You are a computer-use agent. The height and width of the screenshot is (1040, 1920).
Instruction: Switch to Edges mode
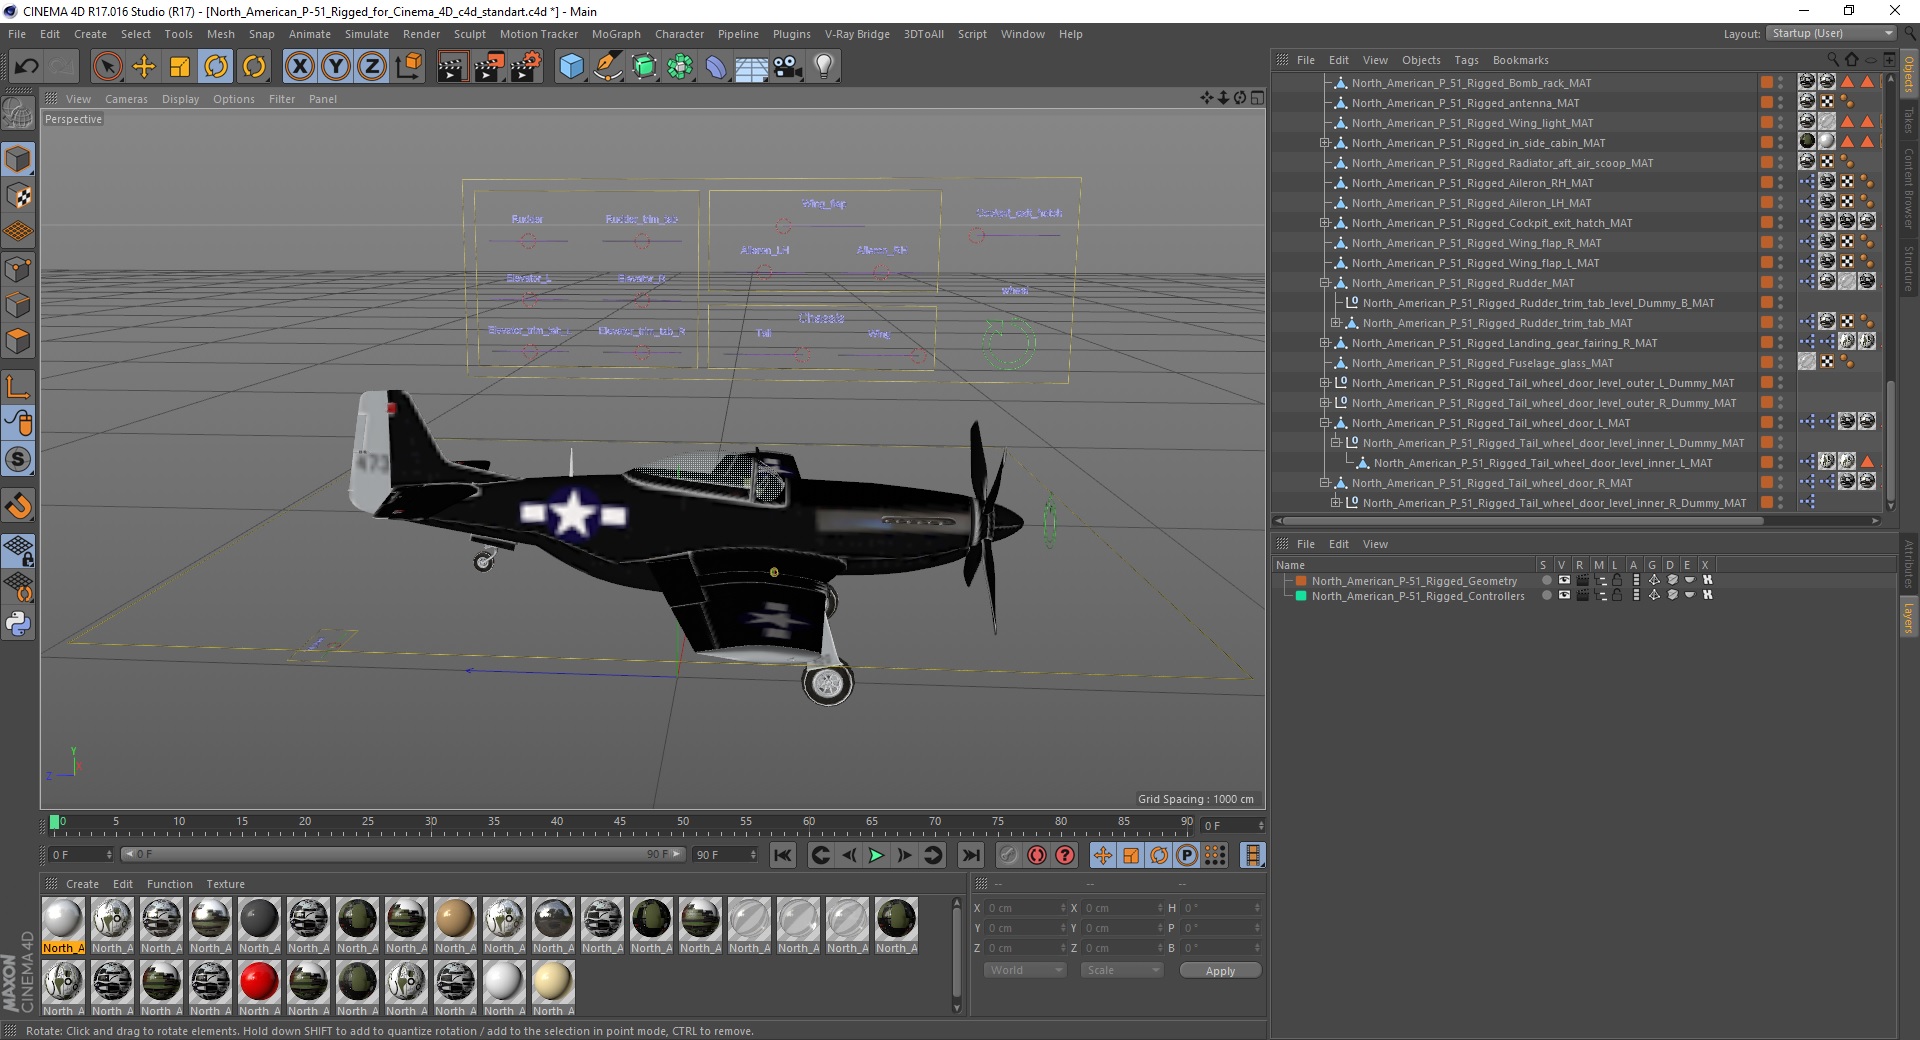point(18,304)
